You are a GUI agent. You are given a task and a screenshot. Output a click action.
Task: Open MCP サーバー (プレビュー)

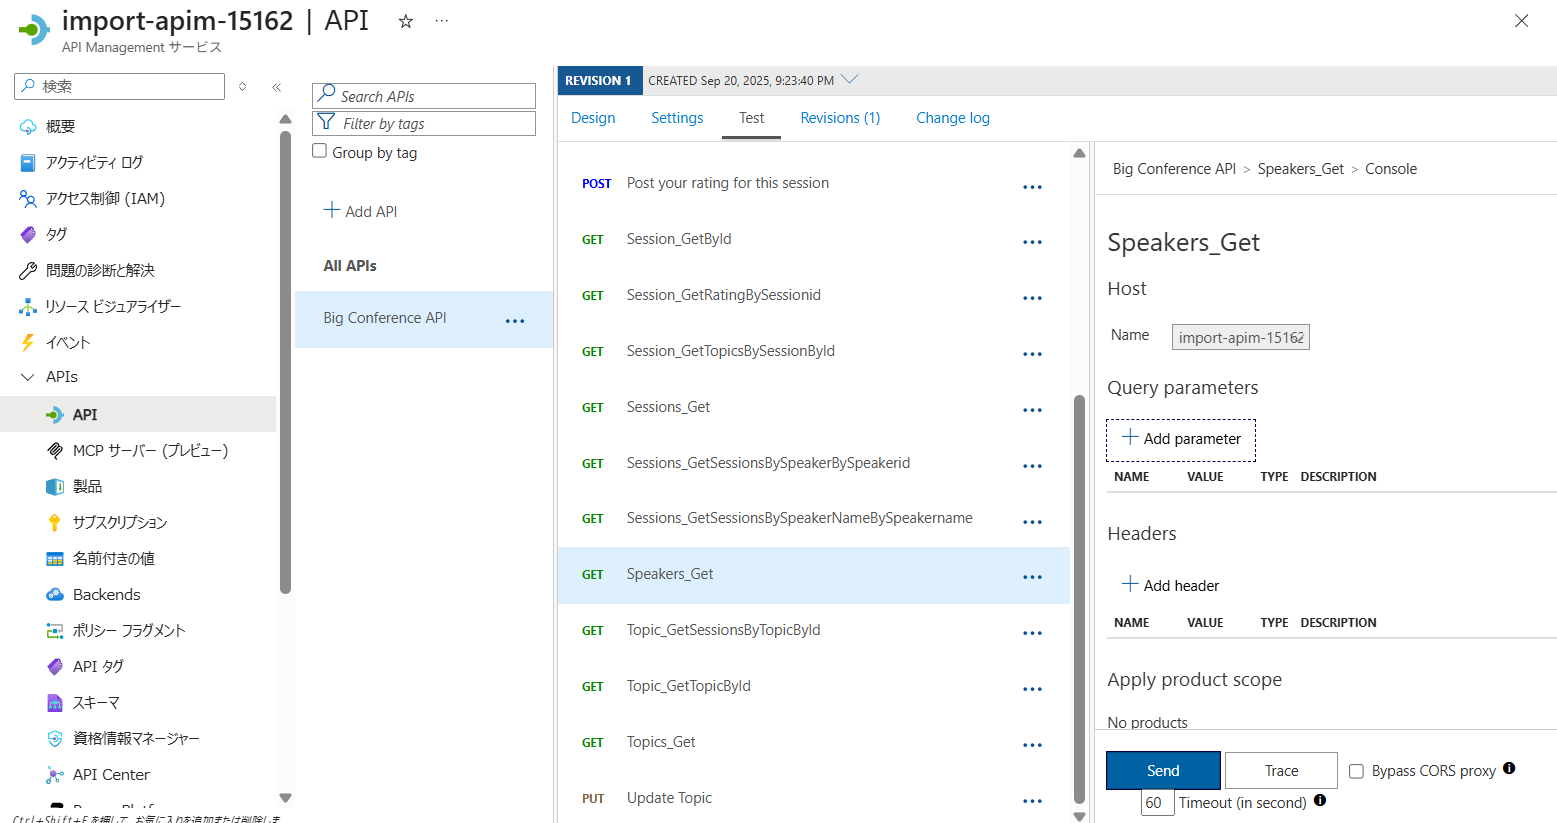coord(150,450)
